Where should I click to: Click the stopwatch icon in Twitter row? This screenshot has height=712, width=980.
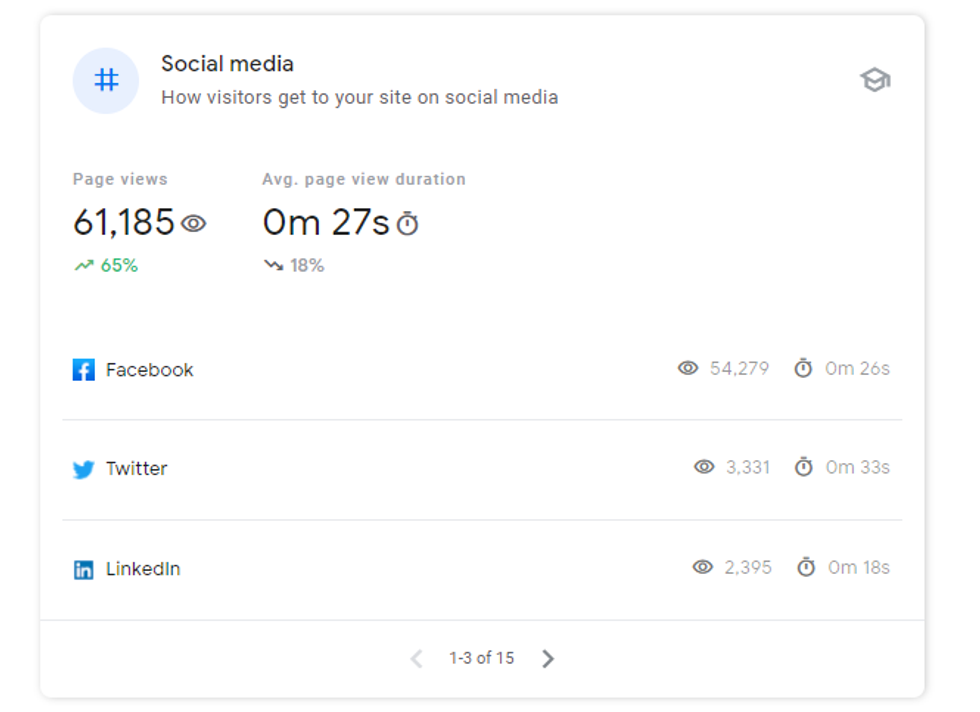click(x=804, y=467)
